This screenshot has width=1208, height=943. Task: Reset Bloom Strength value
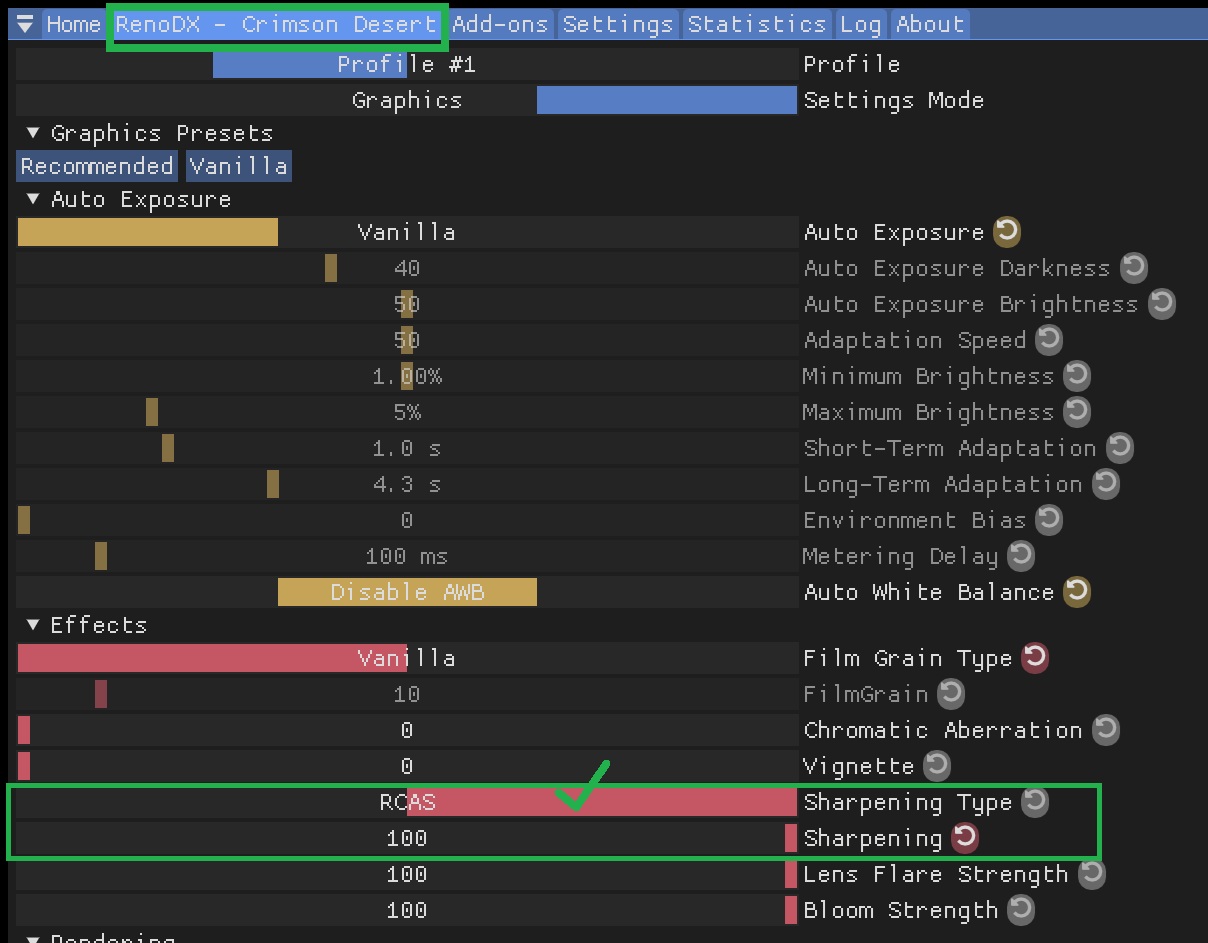coord(1021,910)
